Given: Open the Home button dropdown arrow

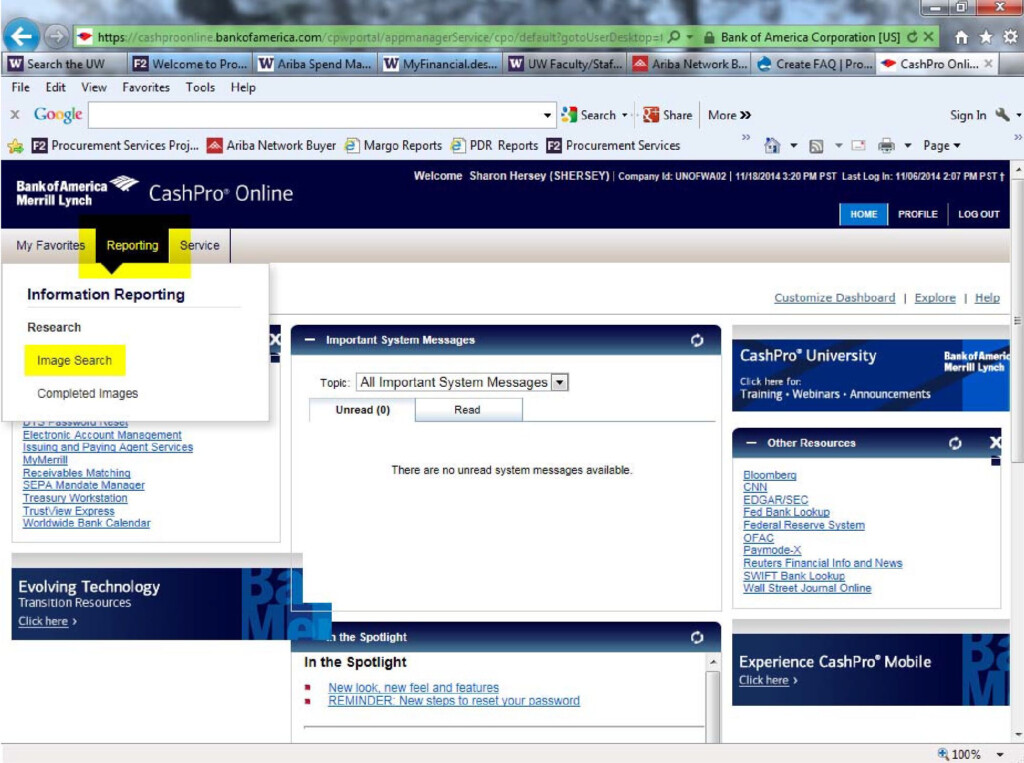Looking at the screenshot, I should pos(793,146).
